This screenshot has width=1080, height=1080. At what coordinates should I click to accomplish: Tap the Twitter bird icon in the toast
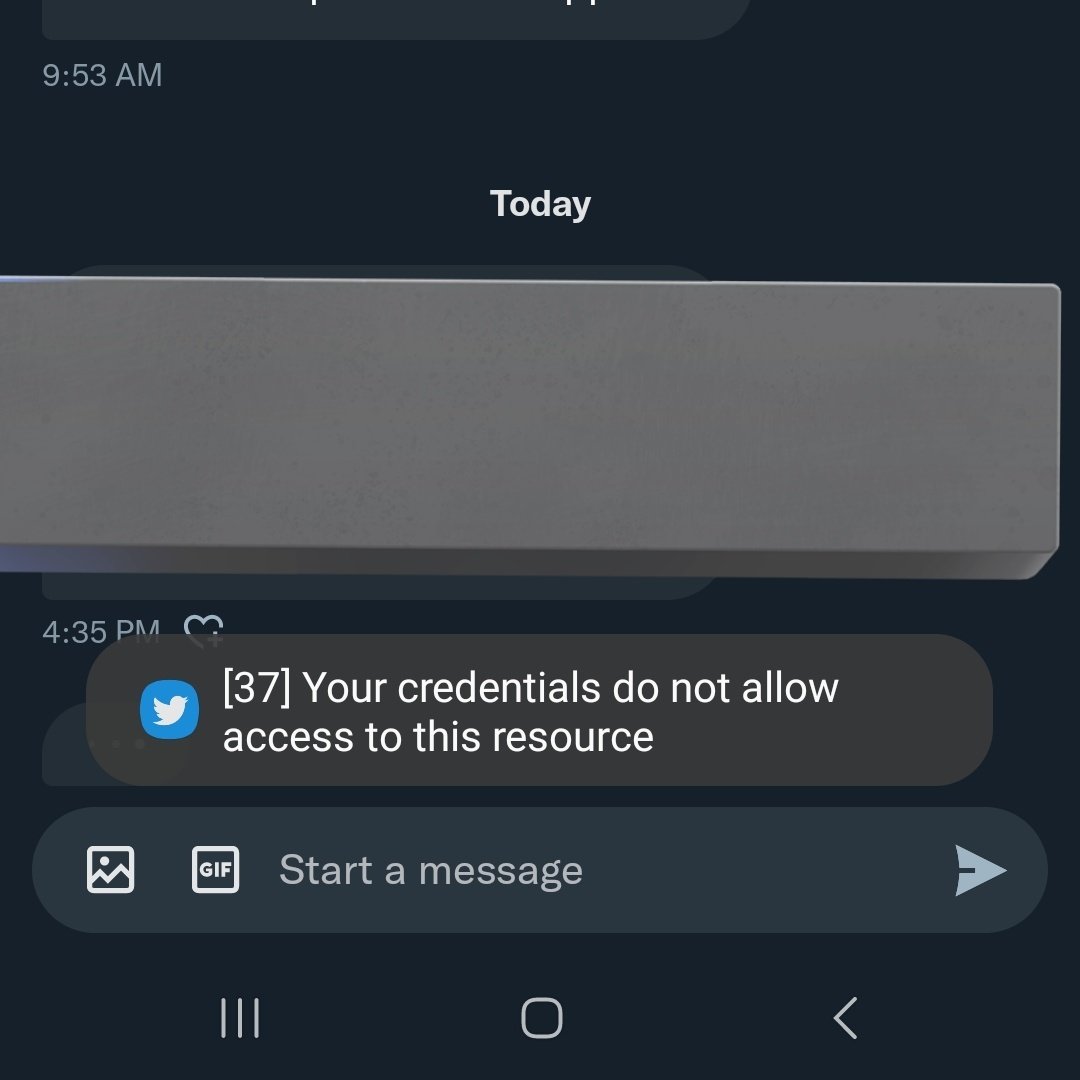pos(169,709)
